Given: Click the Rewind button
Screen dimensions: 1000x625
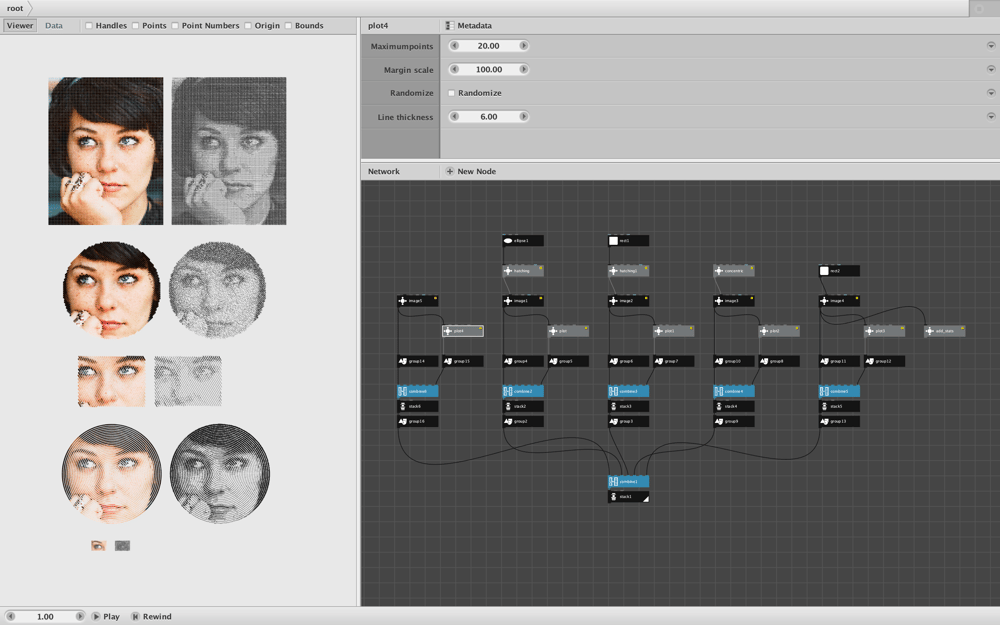Looking at the screenshot, I should pos(151,617).
